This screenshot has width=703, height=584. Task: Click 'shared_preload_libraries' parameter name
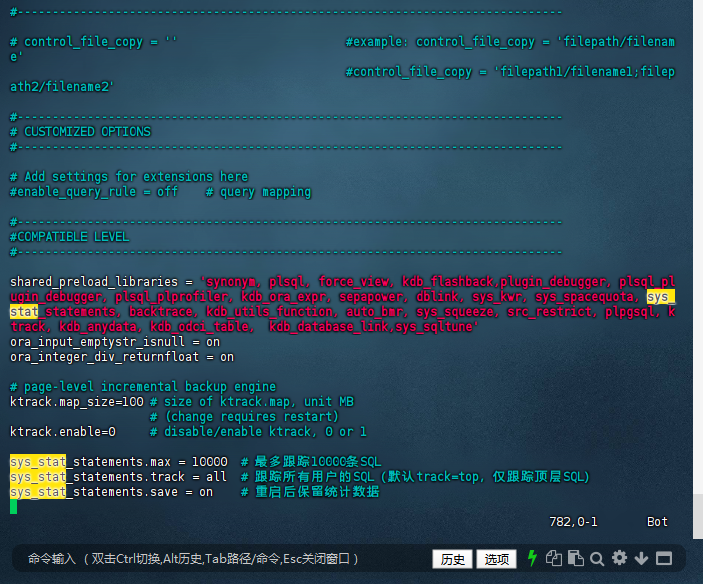(x=94, y=281)
